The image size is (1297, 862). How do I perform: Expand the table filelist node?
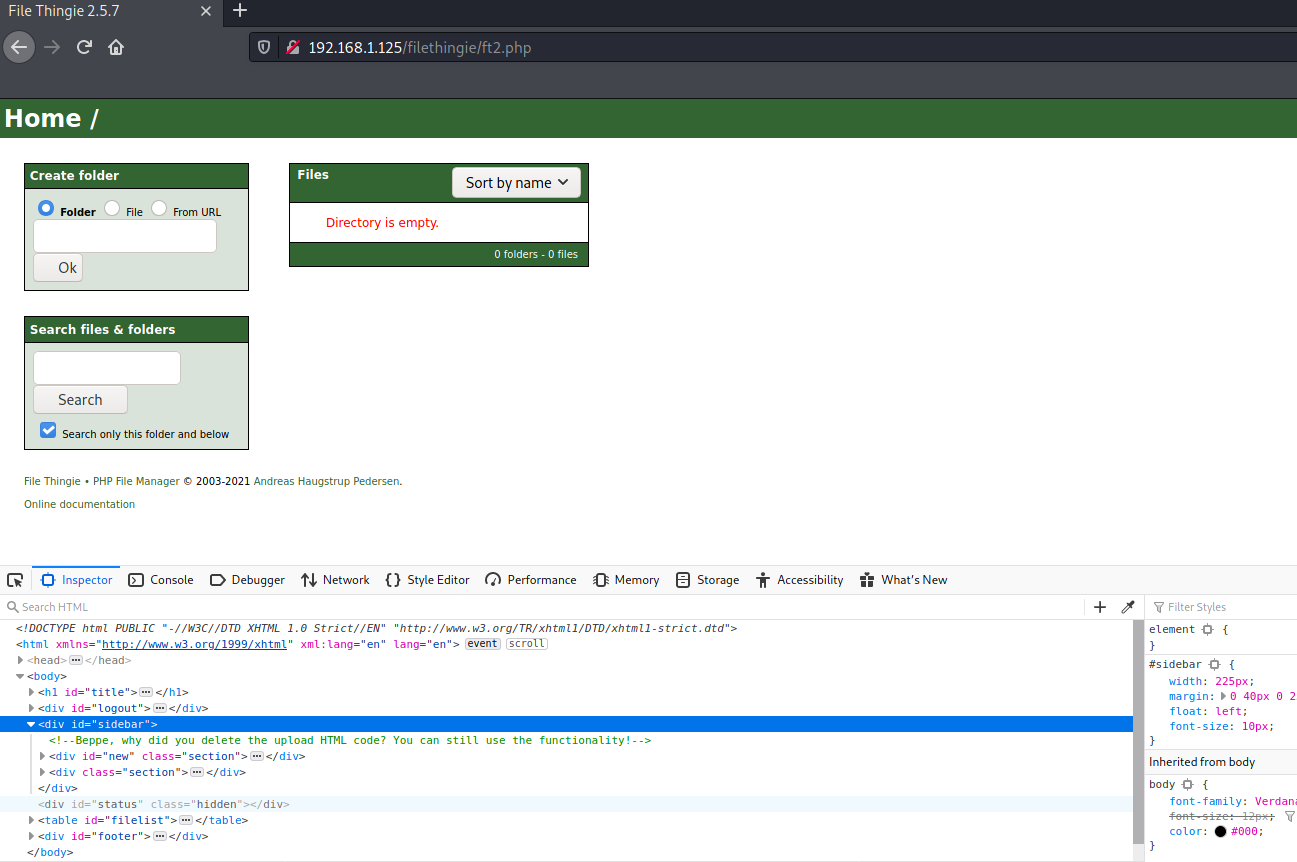pyautogui.click(x=32, y=821)
